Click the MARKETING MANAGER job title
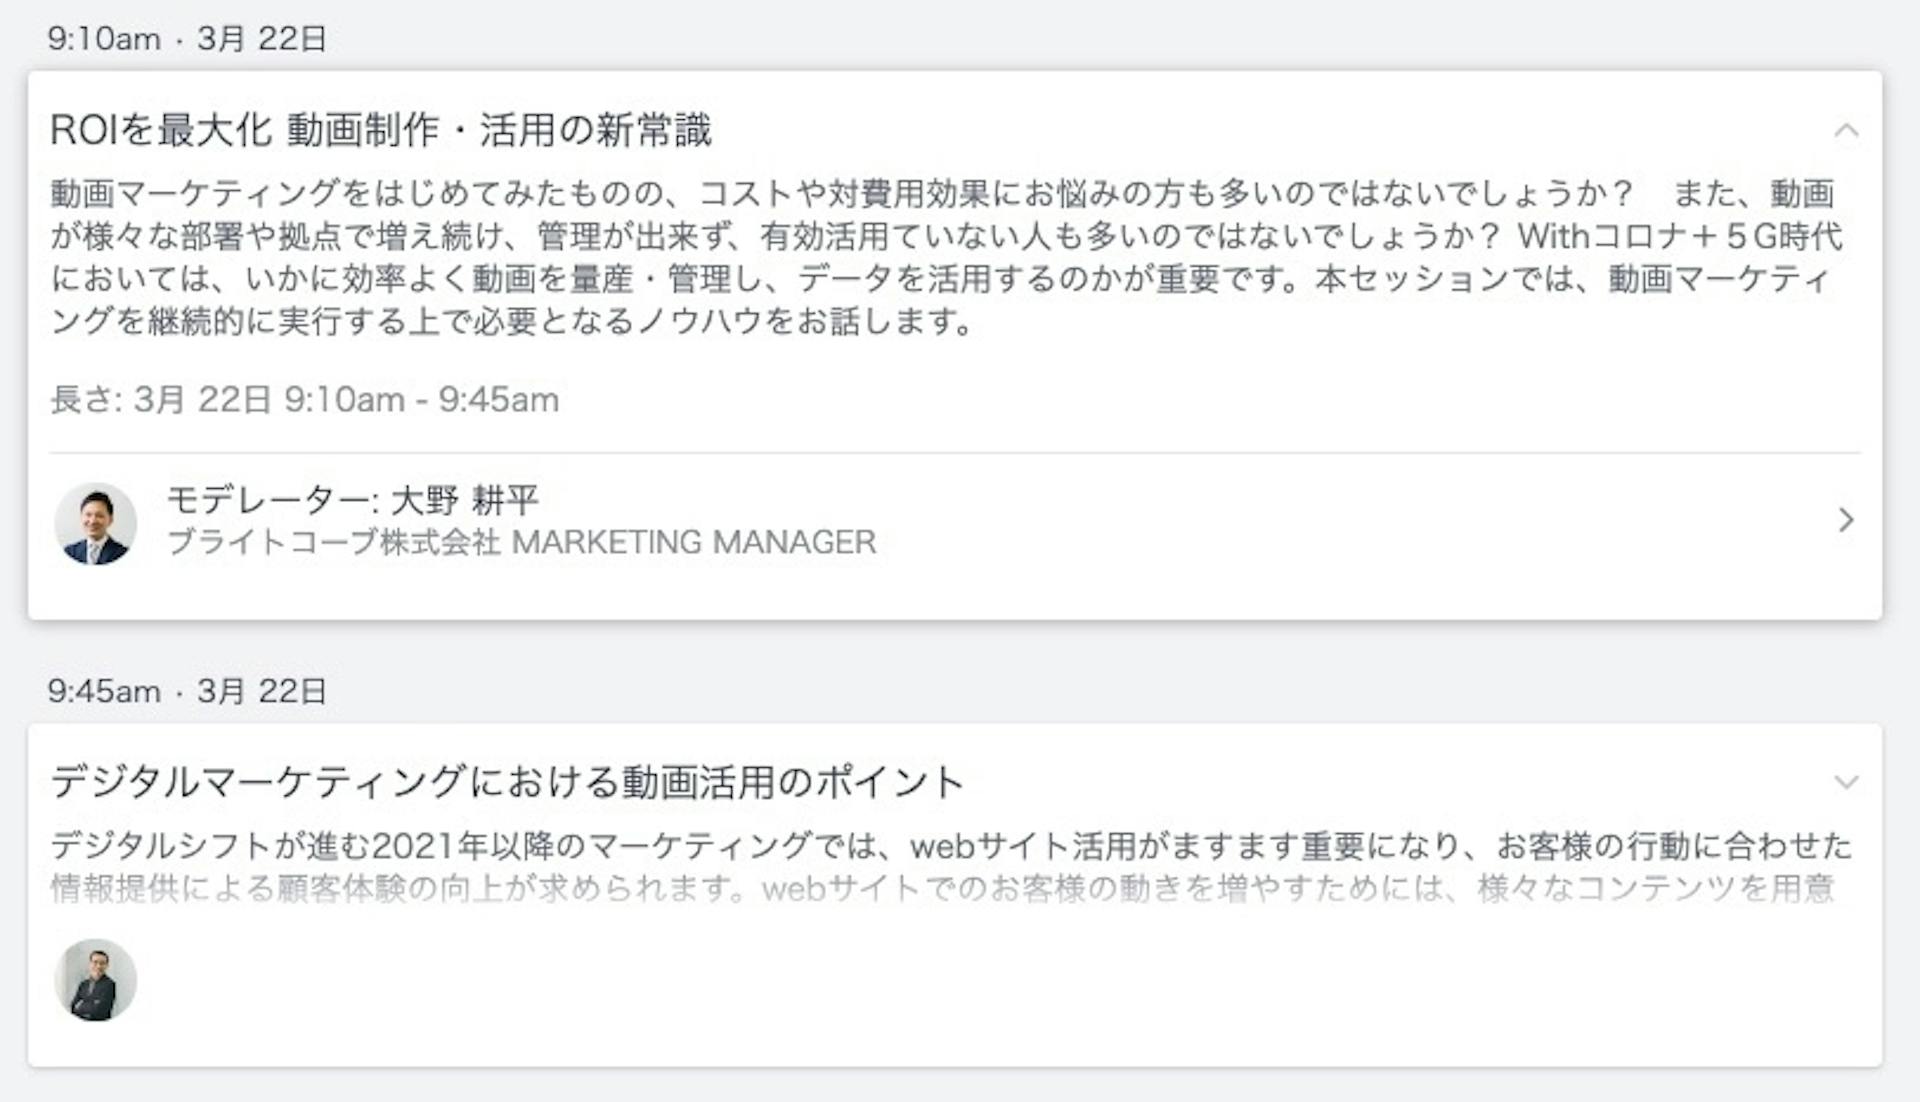Image resolution: width=1920 pixels, height=1102 pixels. 693,542
